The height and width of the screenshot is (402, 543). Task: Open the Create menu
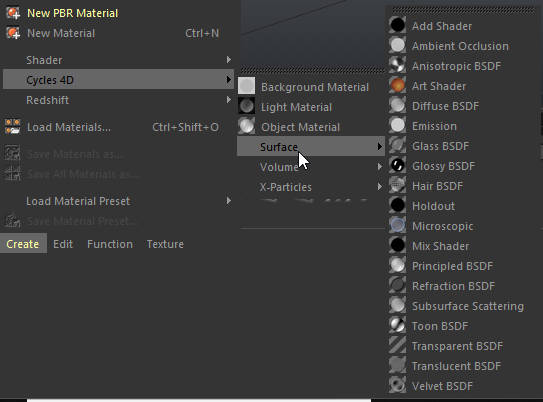pos(23,244)
